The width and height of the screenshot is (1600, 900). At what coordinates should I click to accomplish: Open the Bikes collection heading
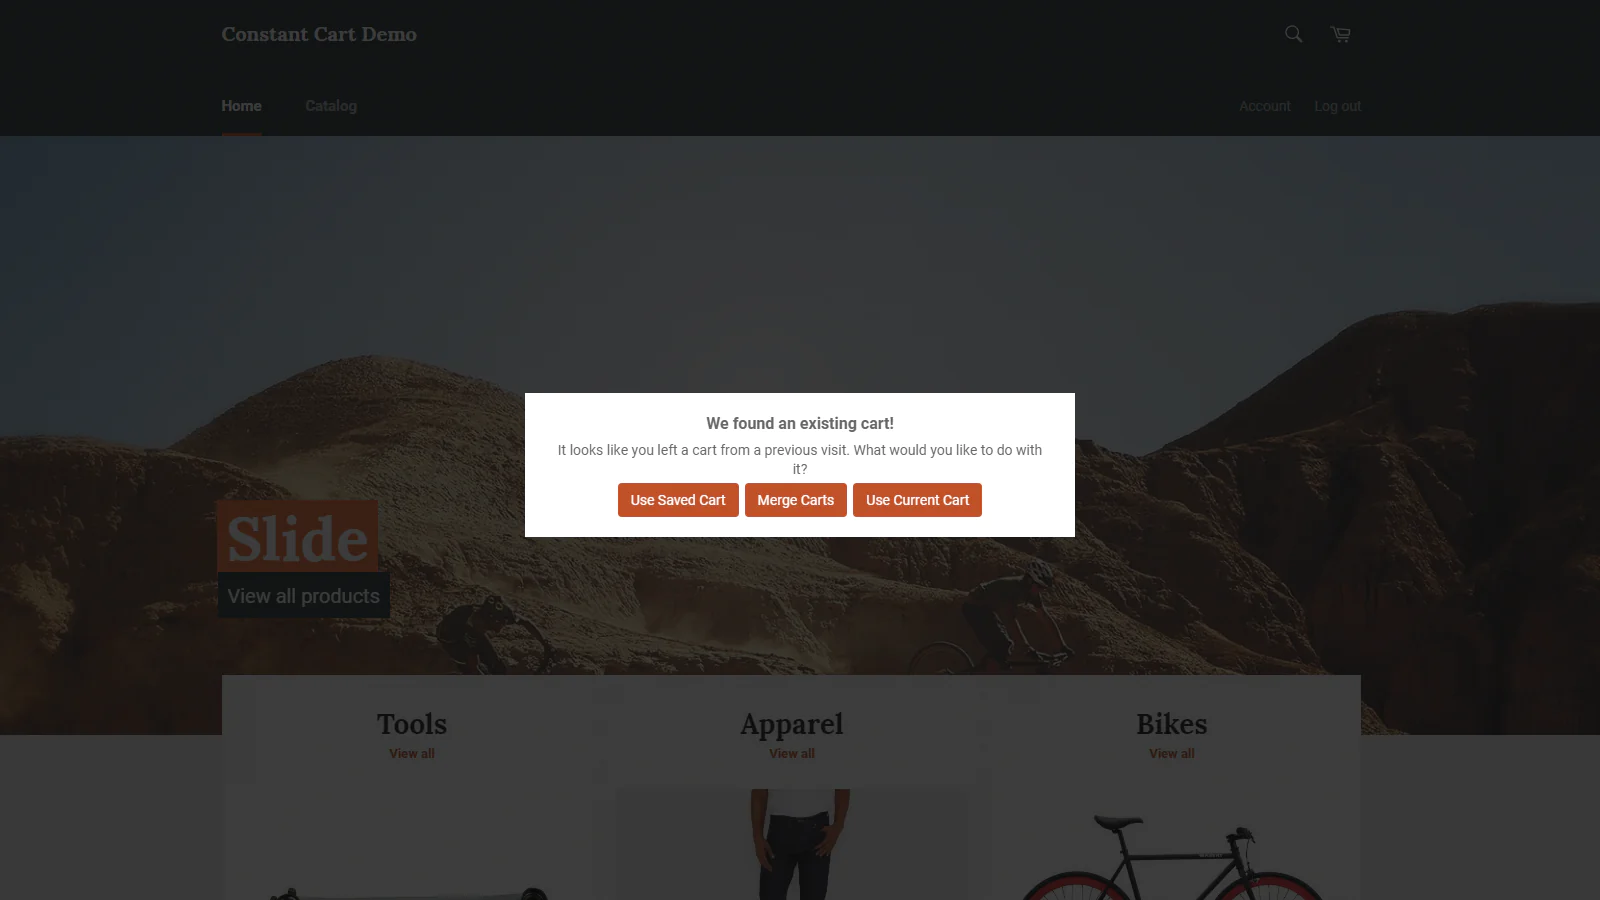coord(1172,724)
